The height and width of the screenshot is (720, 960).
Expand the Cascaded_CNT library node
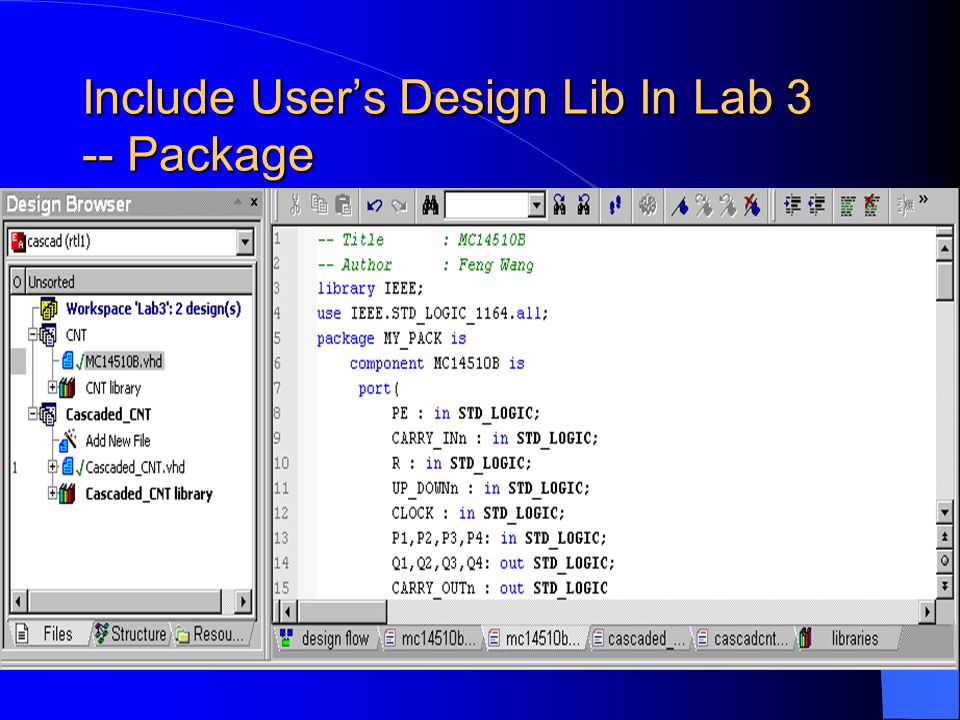pos(53,492)
